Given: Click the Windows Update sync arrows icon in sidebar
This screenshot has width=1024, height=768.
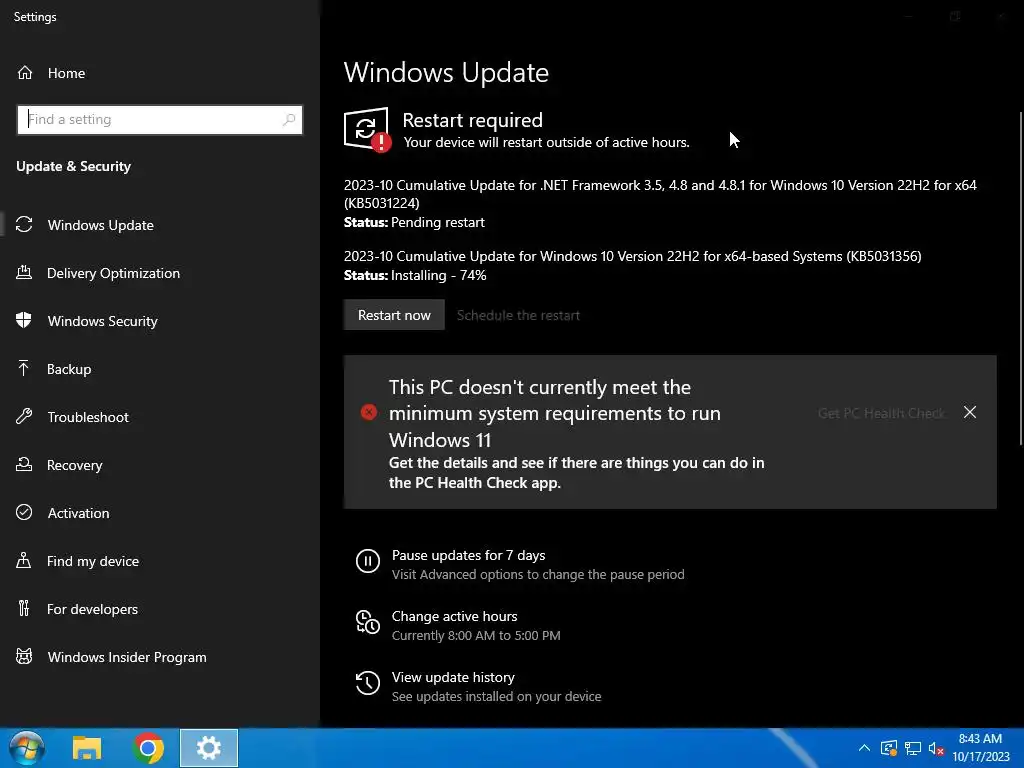Looking at the screenshot, I should [24, 225].
